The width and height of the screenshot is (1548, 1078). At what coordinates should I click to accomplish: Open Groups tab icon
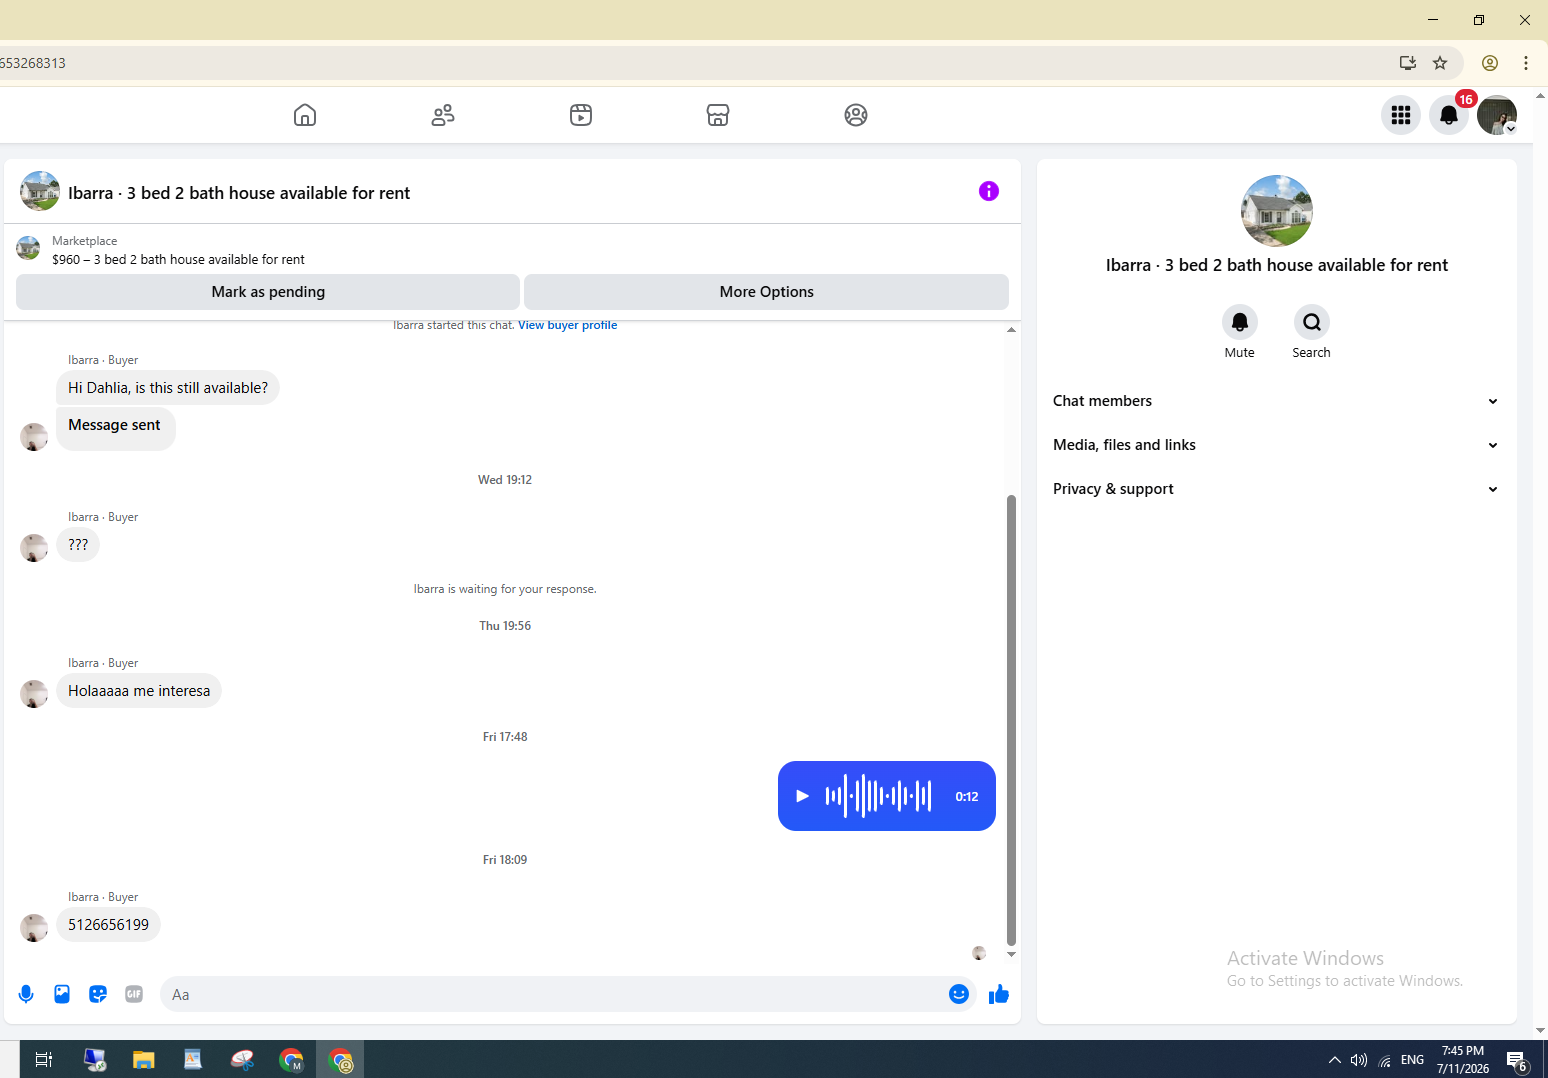(856, 115)
